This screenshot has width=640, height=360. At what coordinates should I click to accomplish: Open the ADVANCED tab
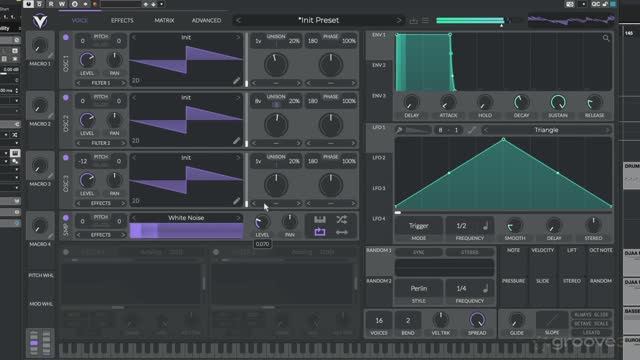pyautogui.click(x=206, y=20)
